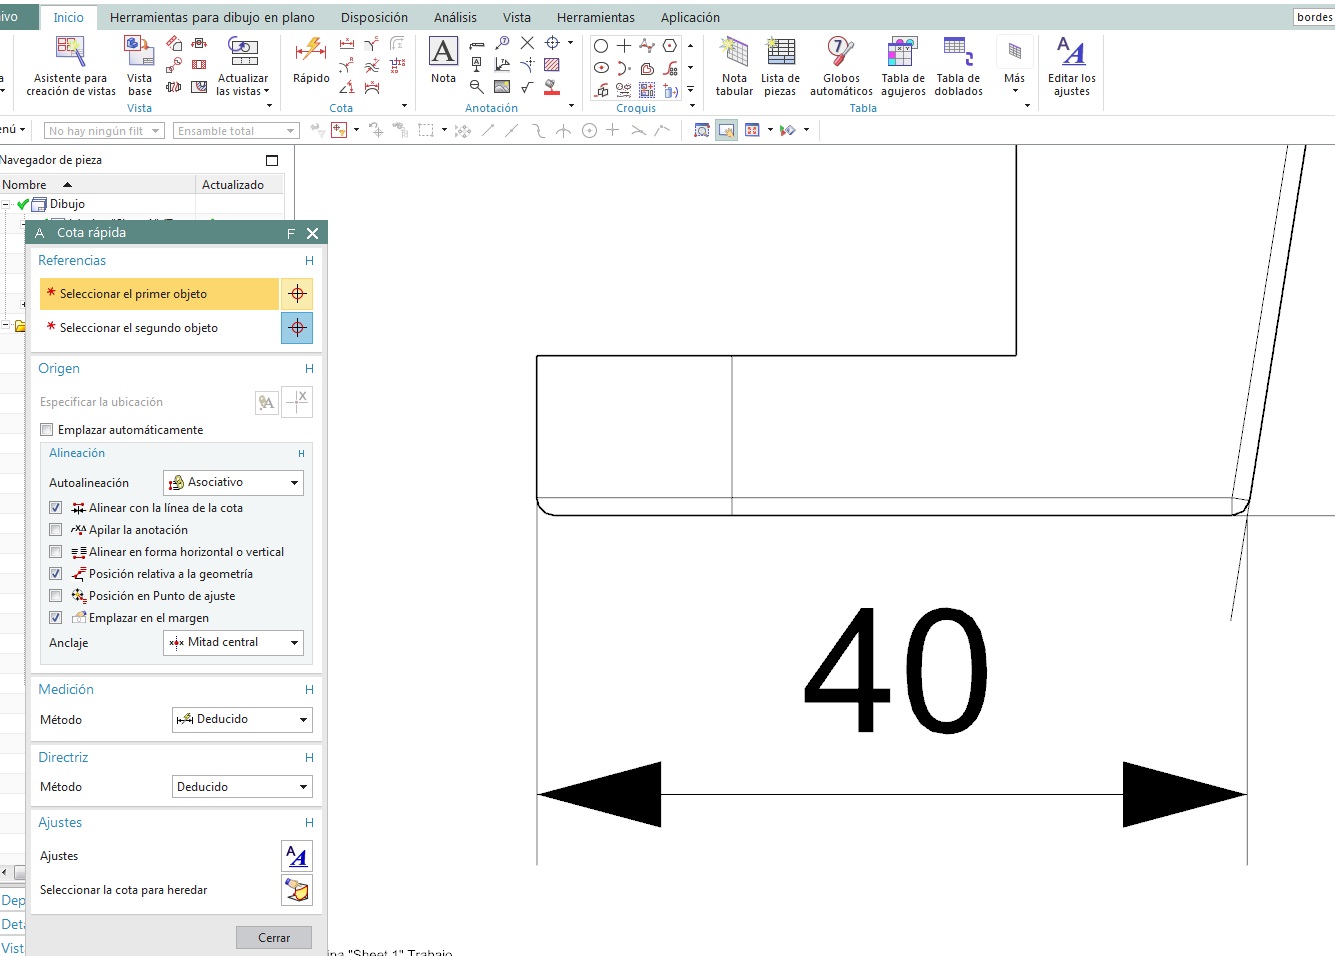
Task: Open the Autoalineación Asociativo dropdown
Action: (233, 482)
